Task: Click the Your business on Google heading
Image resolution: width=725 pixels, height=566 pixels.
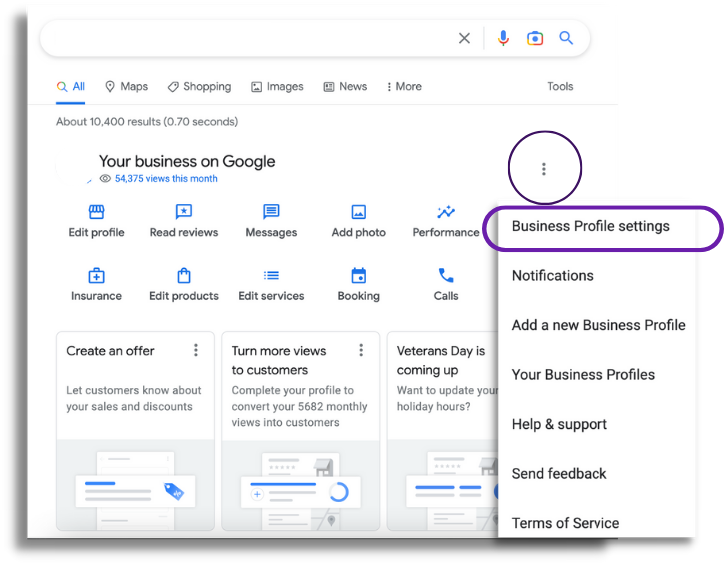Action: tap(187, 161)
